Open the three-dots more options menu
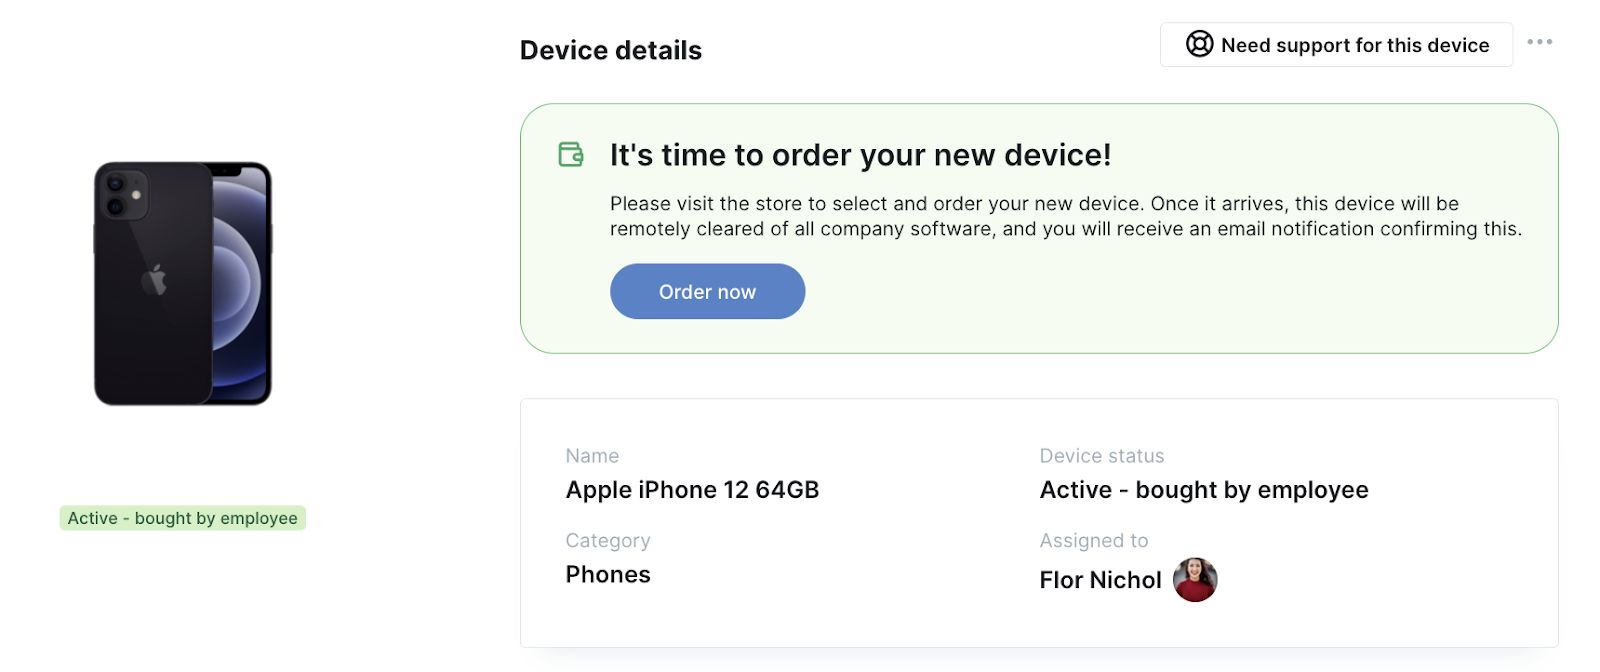1600x672 pixels. tap(1540, 42)
